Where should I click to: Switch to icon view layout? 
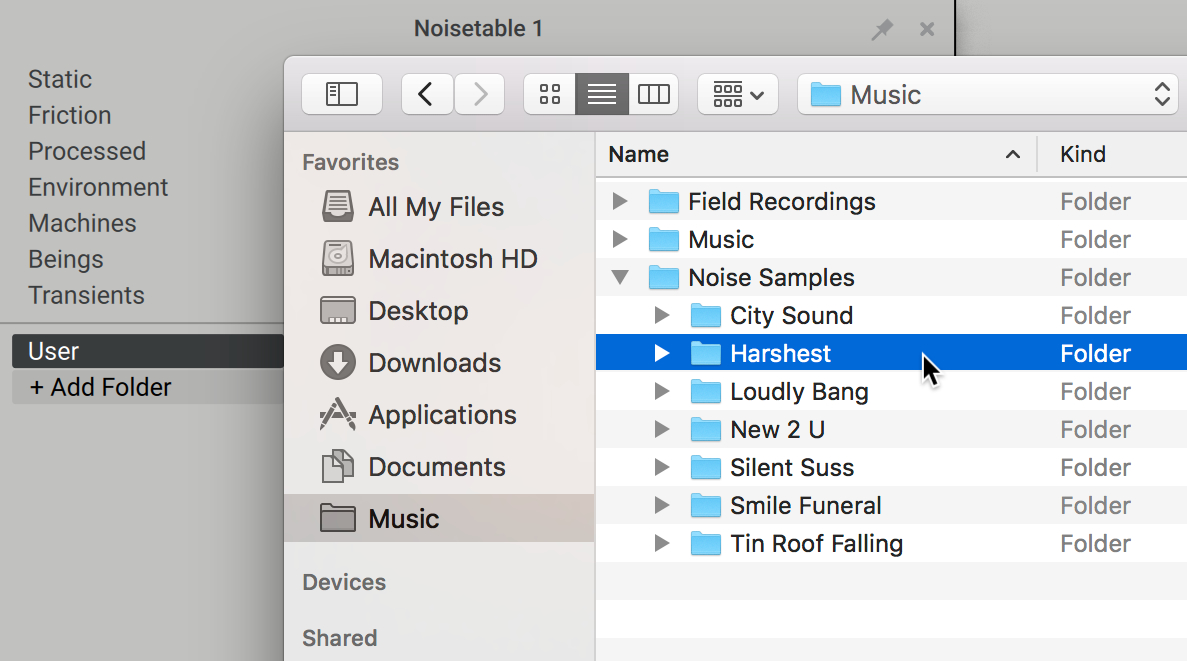point(549,93)
